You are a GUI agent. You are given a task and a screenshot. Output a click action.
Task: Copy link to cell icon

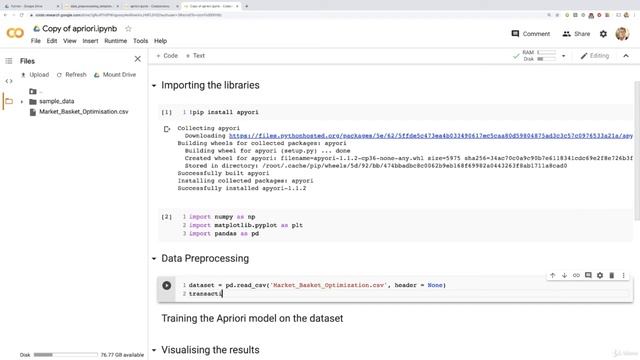pos(576,276)
